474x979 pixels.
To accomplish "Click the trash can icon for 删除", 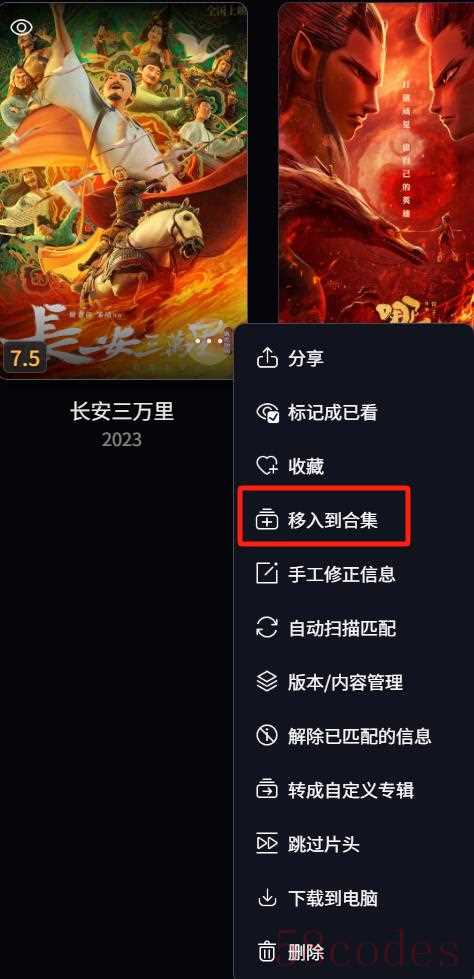I will tap(267, 952).
